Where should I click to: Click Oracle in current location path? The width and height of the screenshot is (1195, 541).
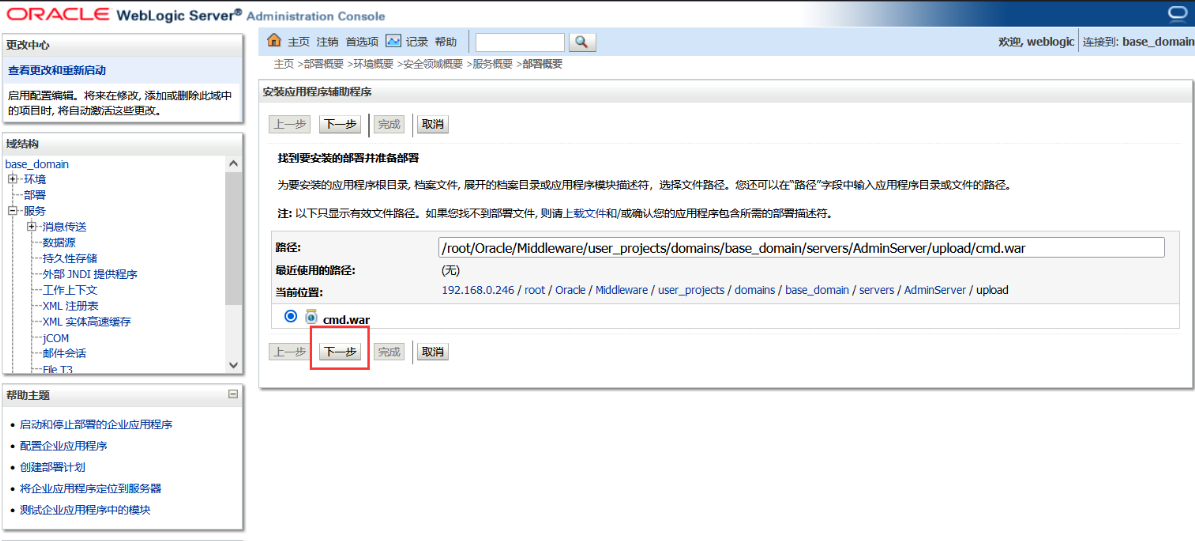(570, 290)
